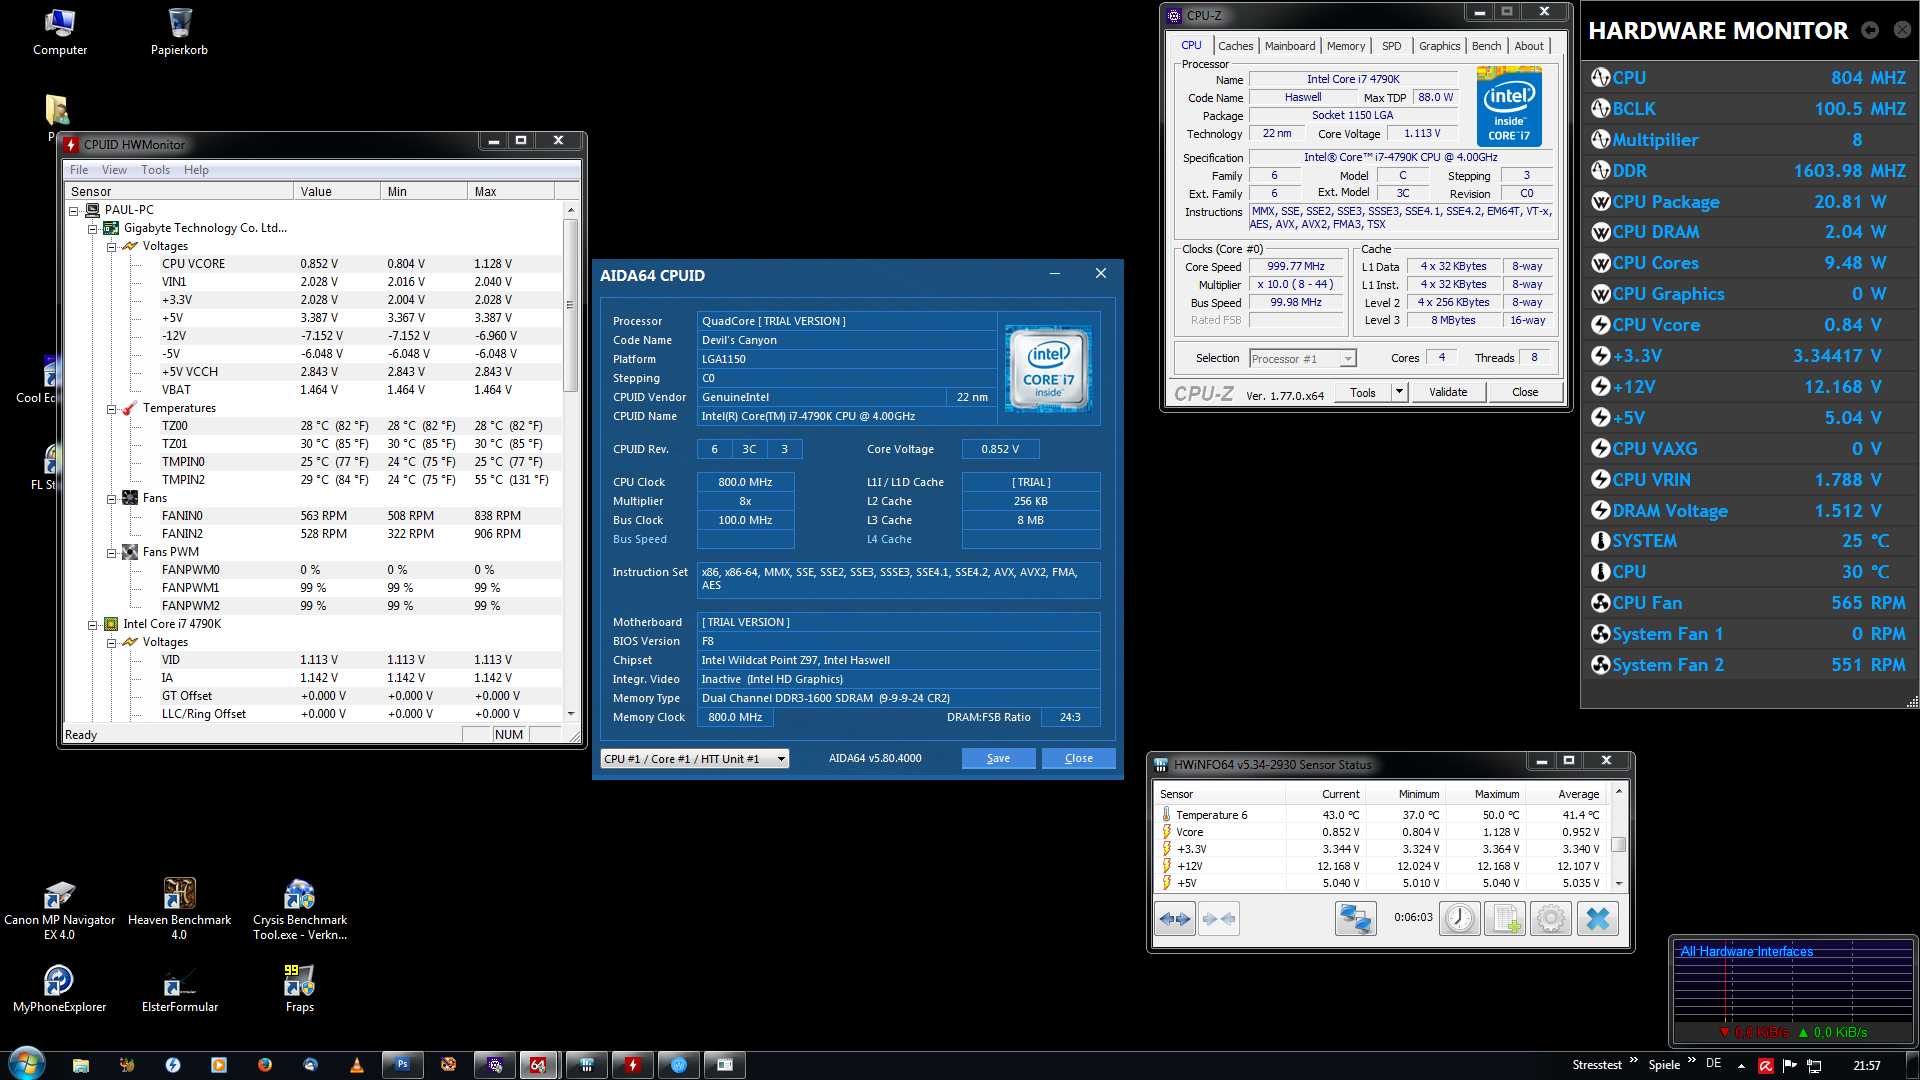Screen dimensions: 1920x1080
Task: Click the Validate button in CPU-Z
Action: pyautogui.click(x=1447, y=392)
